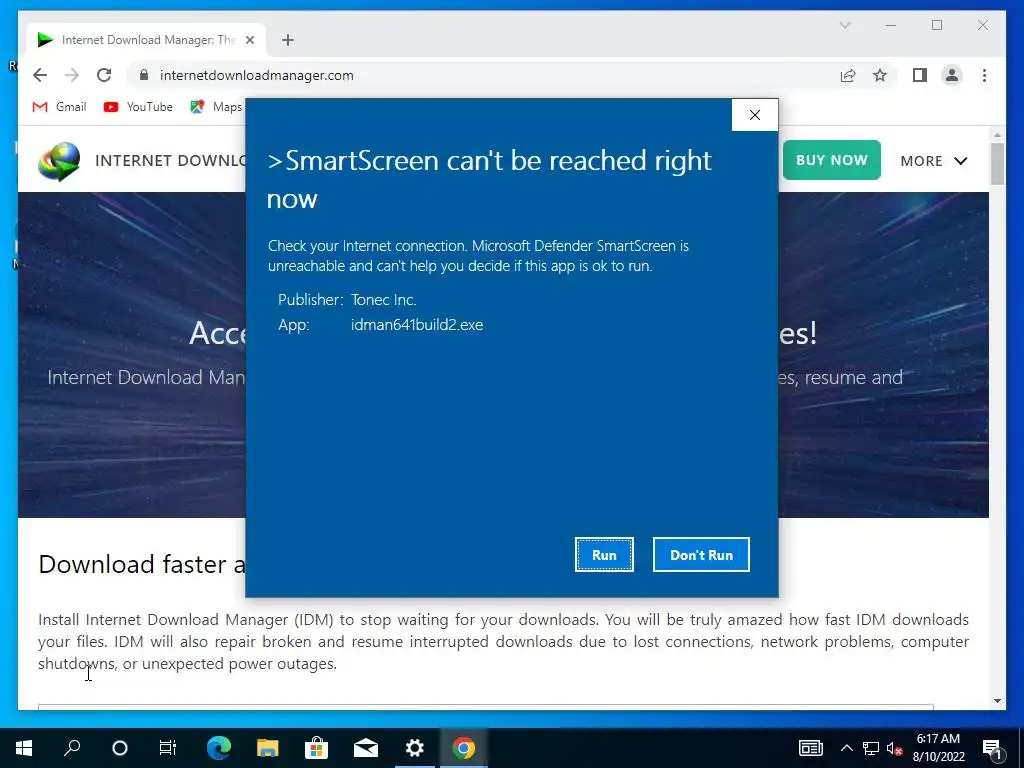
Task: Click Run in the SmartScreen dialog
Action: (604, 554)
